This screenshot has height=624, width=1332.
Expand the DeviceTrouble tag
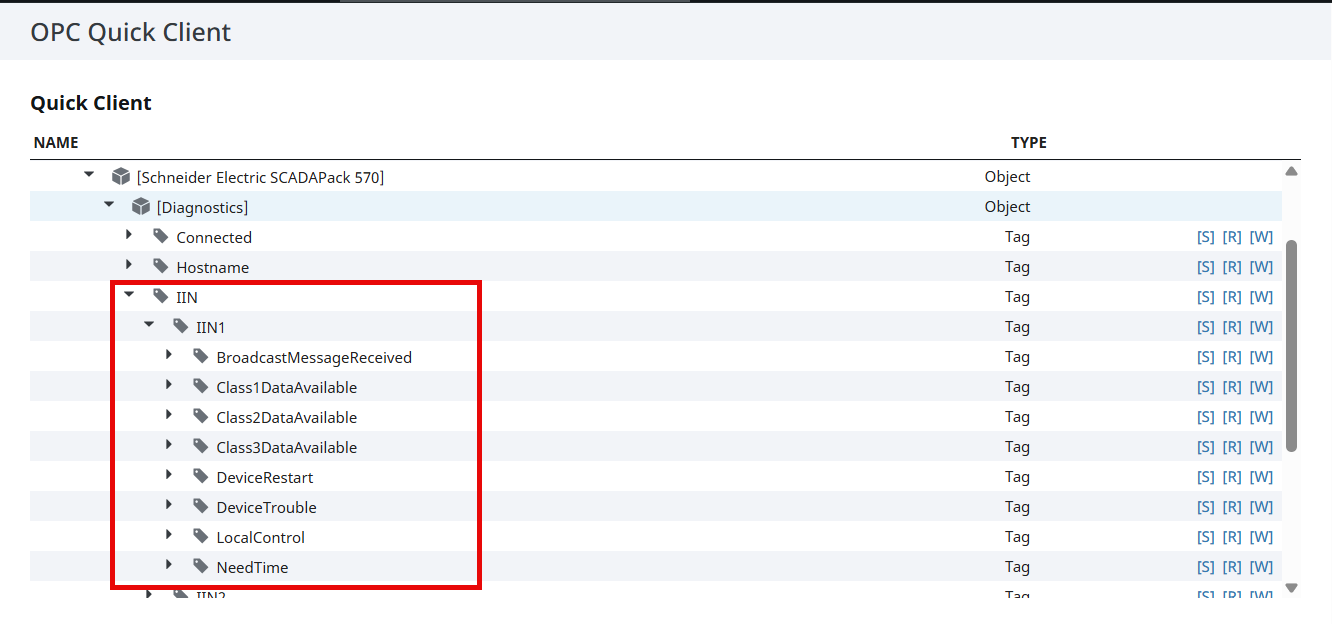point(169,505)
